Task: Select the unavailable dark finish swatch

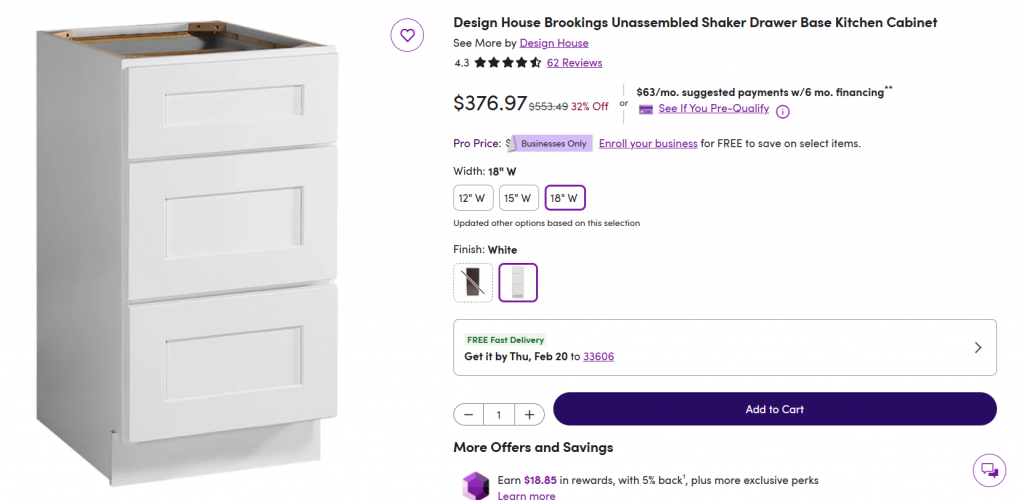Action: point(473,282)
